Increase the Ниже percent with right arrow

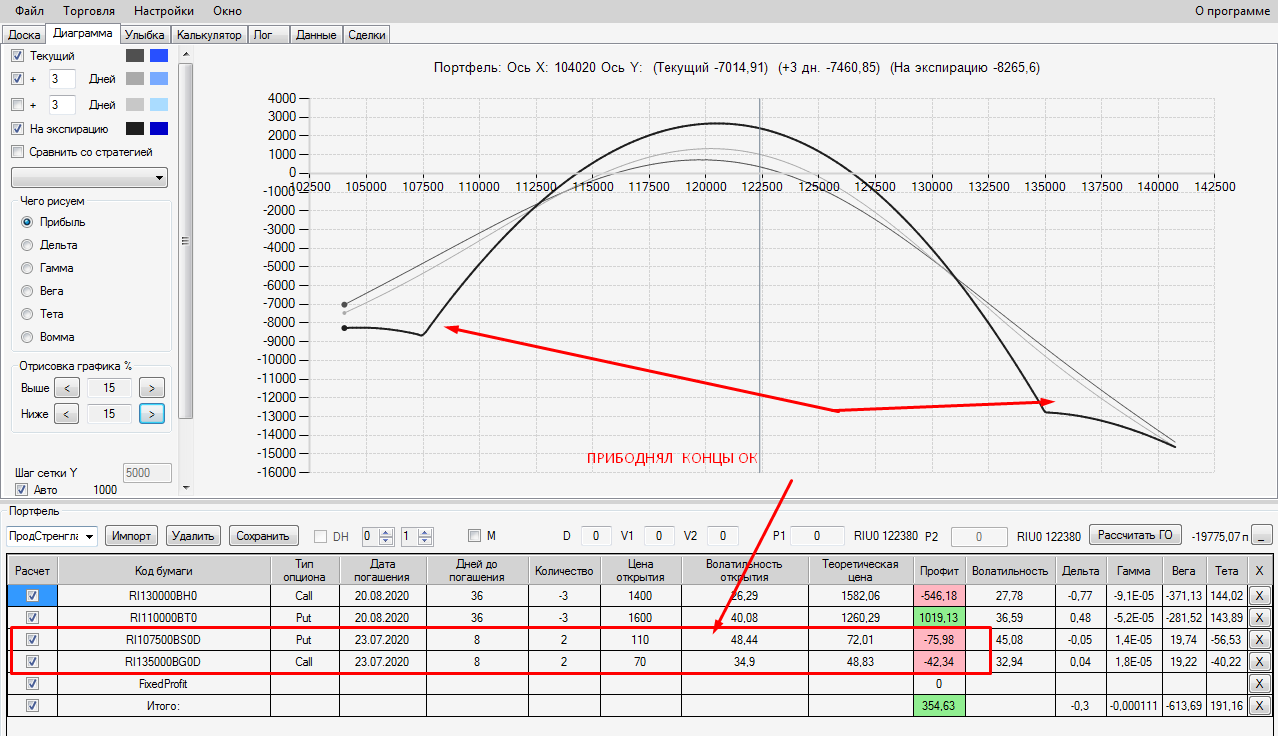tap(152, 413)
